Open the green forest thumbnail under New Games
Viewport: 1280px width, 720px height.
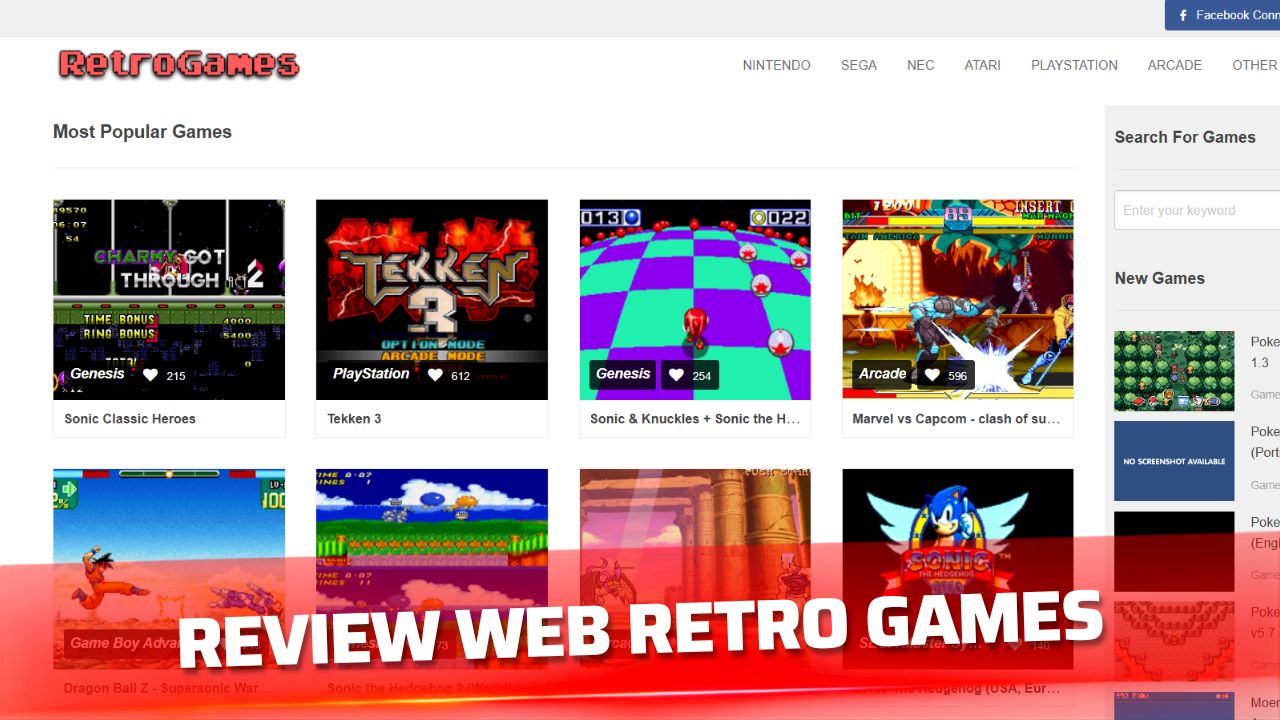point(1174,371)
